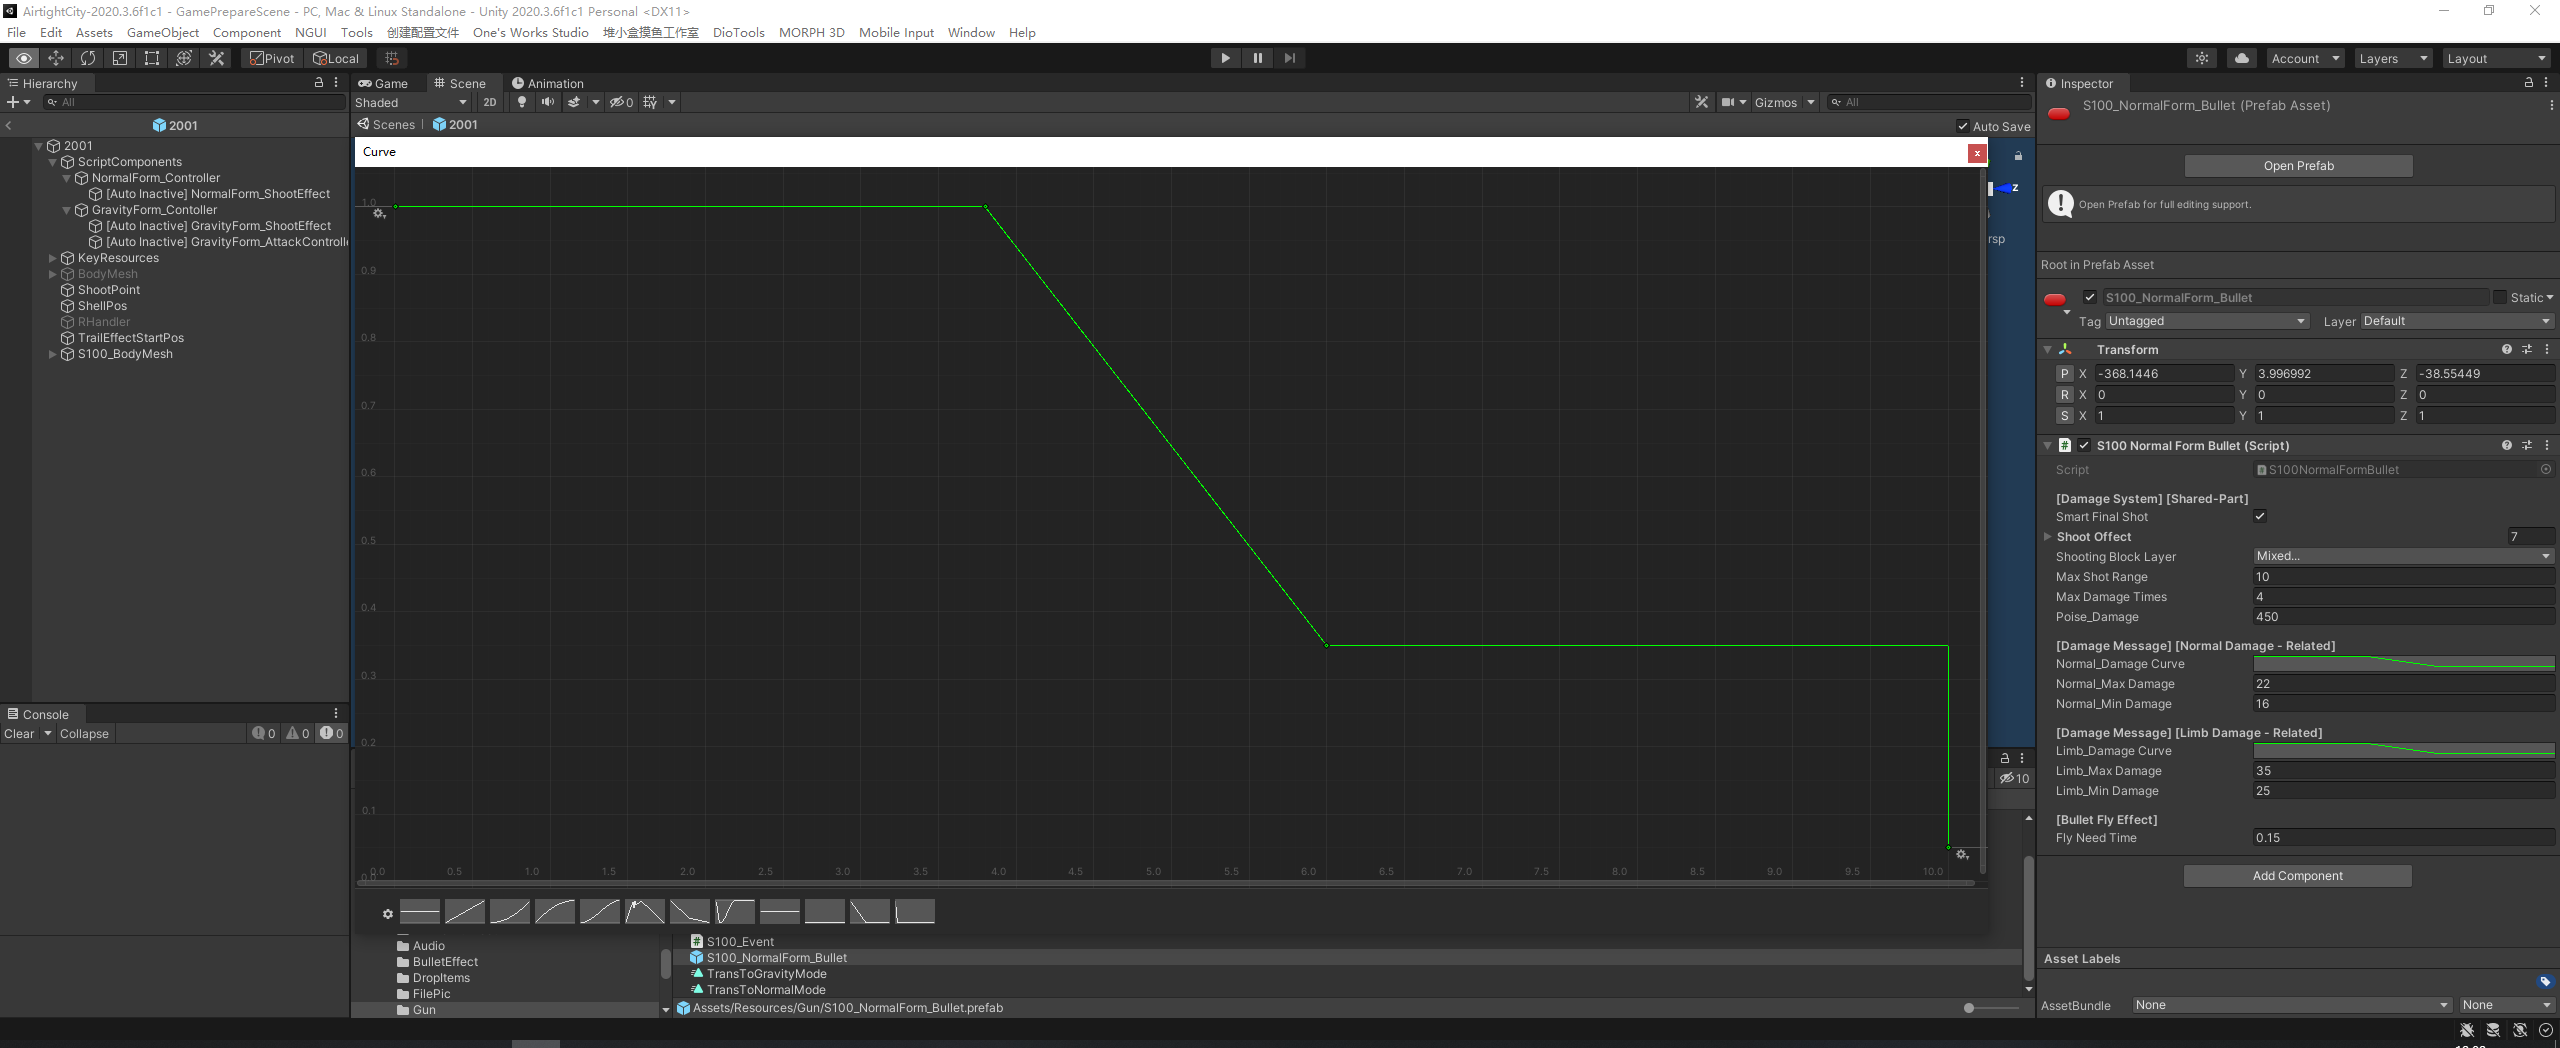Viewport: 2560px width, 1048px height.
Task: Open the GameObject menu
Action: (x=163, y=32)
